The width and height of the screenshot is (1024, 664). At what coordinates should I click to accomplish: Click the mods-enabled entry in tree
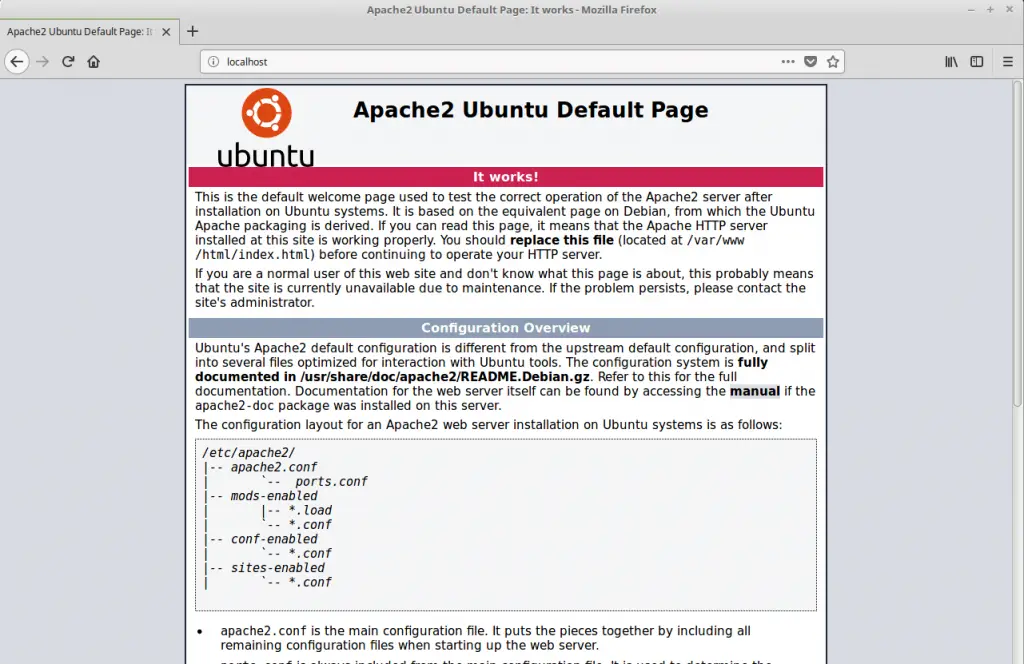[x=274, y=496]
